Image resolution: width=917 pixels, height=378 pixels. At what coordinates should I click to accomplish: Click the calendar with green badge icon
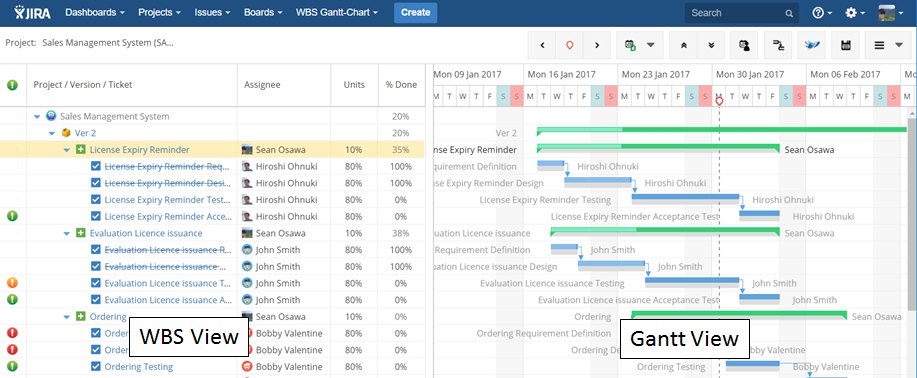pos(630,45)
